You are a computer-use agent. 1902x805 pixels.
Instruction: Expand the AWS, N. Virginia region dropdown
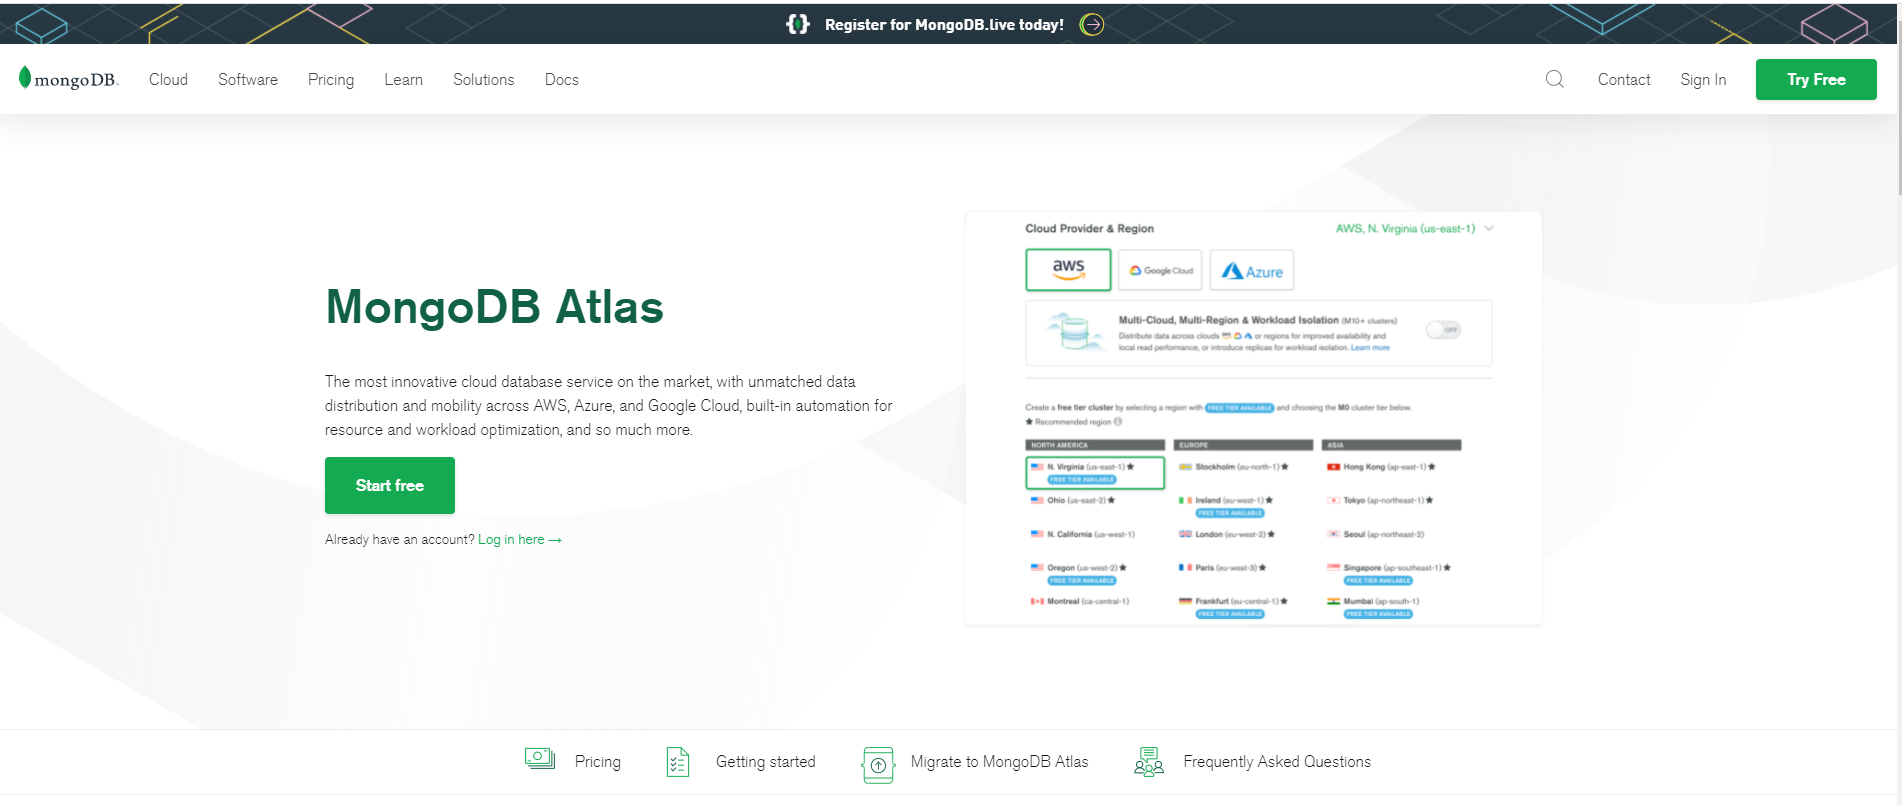1414,228
